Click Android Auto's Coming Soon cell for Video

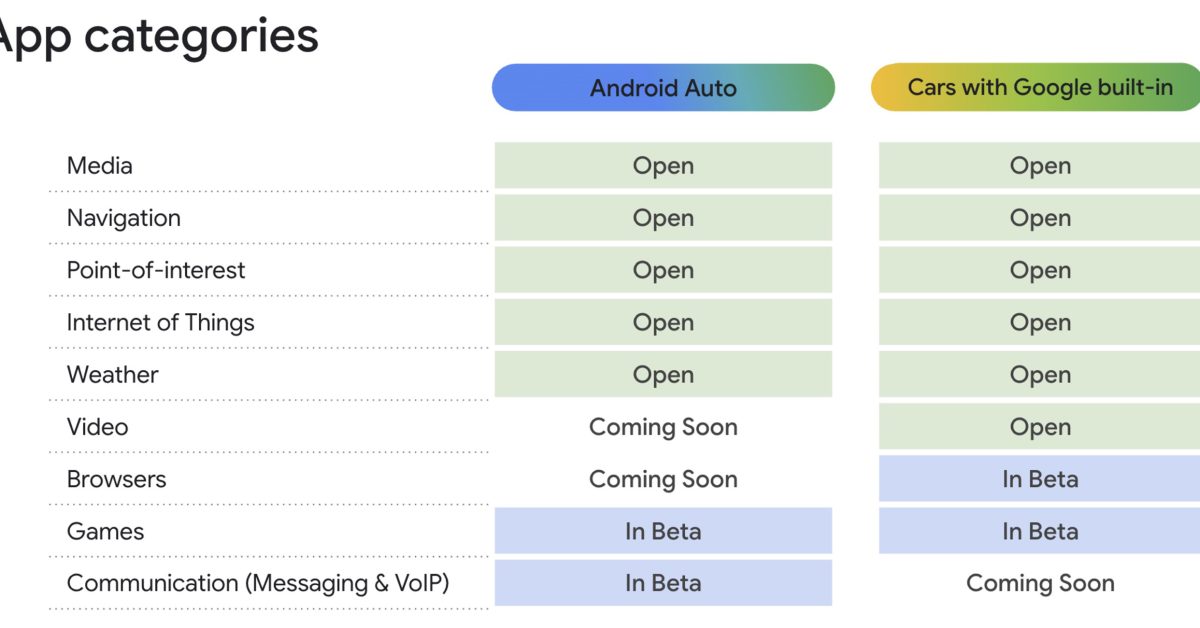pyautogui.click(x=663, y=427)
